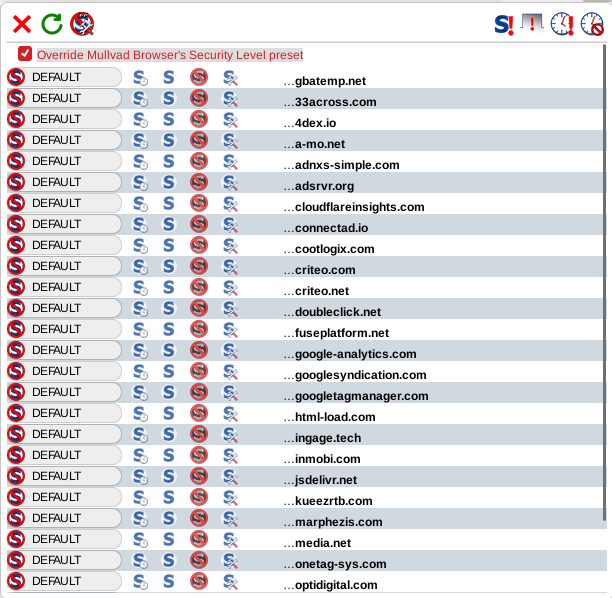Select DEFAULT preset for cloudflareinsights.com
This screenshot has height=598, width=612.
click(64, 203)
